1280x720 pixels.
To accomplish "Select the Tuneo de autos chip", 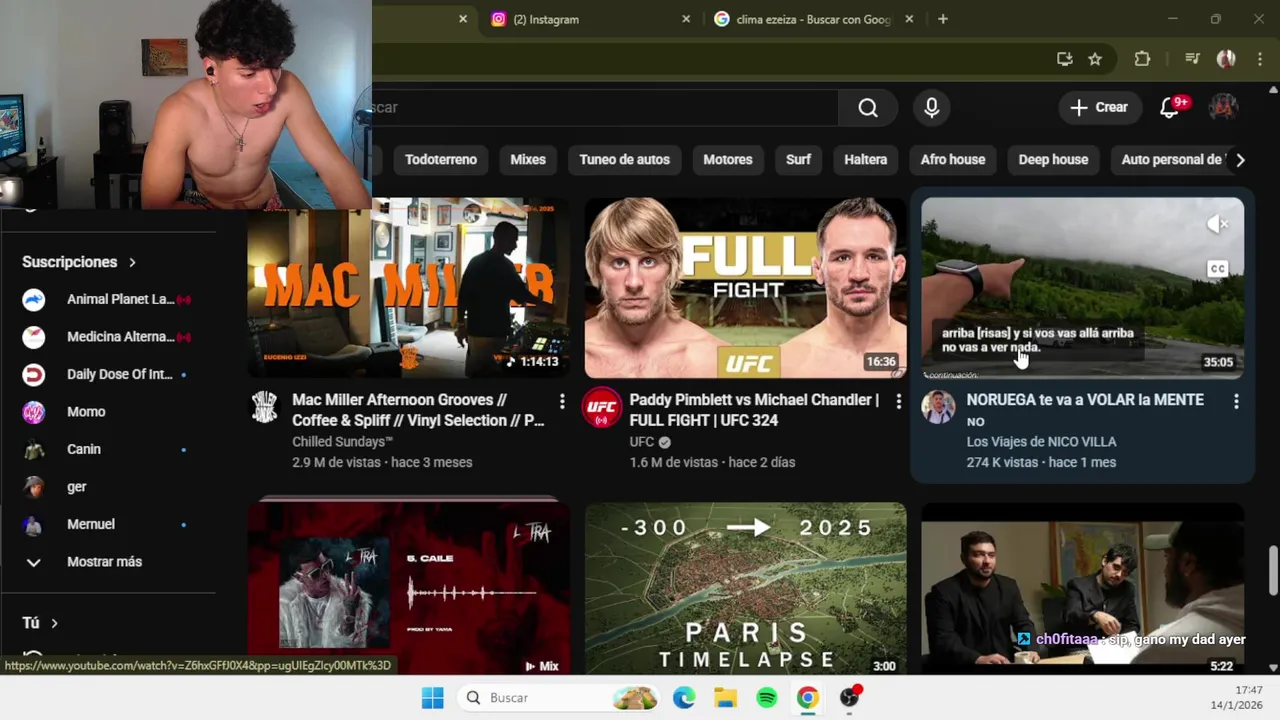I will tap(624, 160).
